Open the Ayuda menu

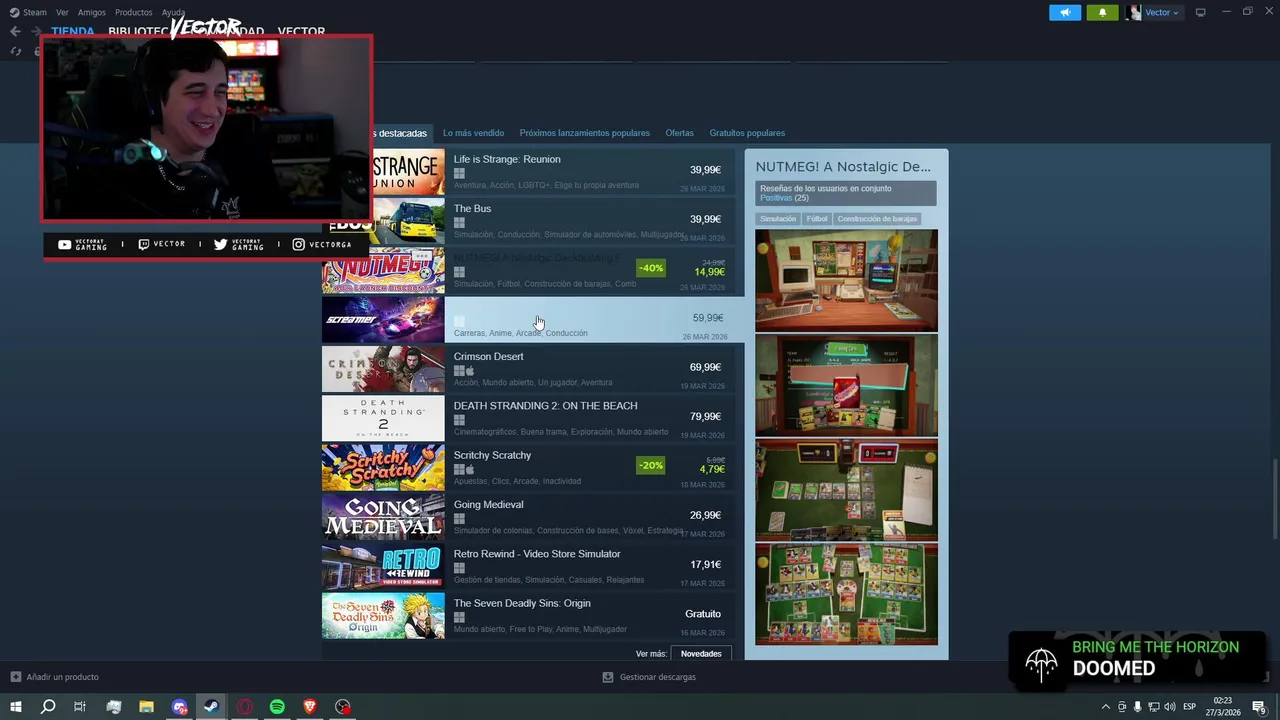173,12
